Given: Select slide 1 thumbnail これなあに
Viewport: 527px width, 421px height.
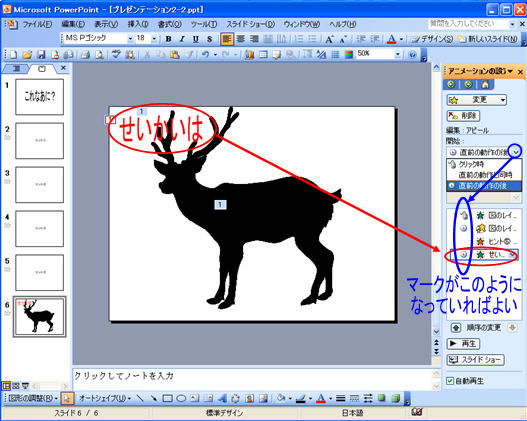Looking at the screenshot, I should pos(39,97).
